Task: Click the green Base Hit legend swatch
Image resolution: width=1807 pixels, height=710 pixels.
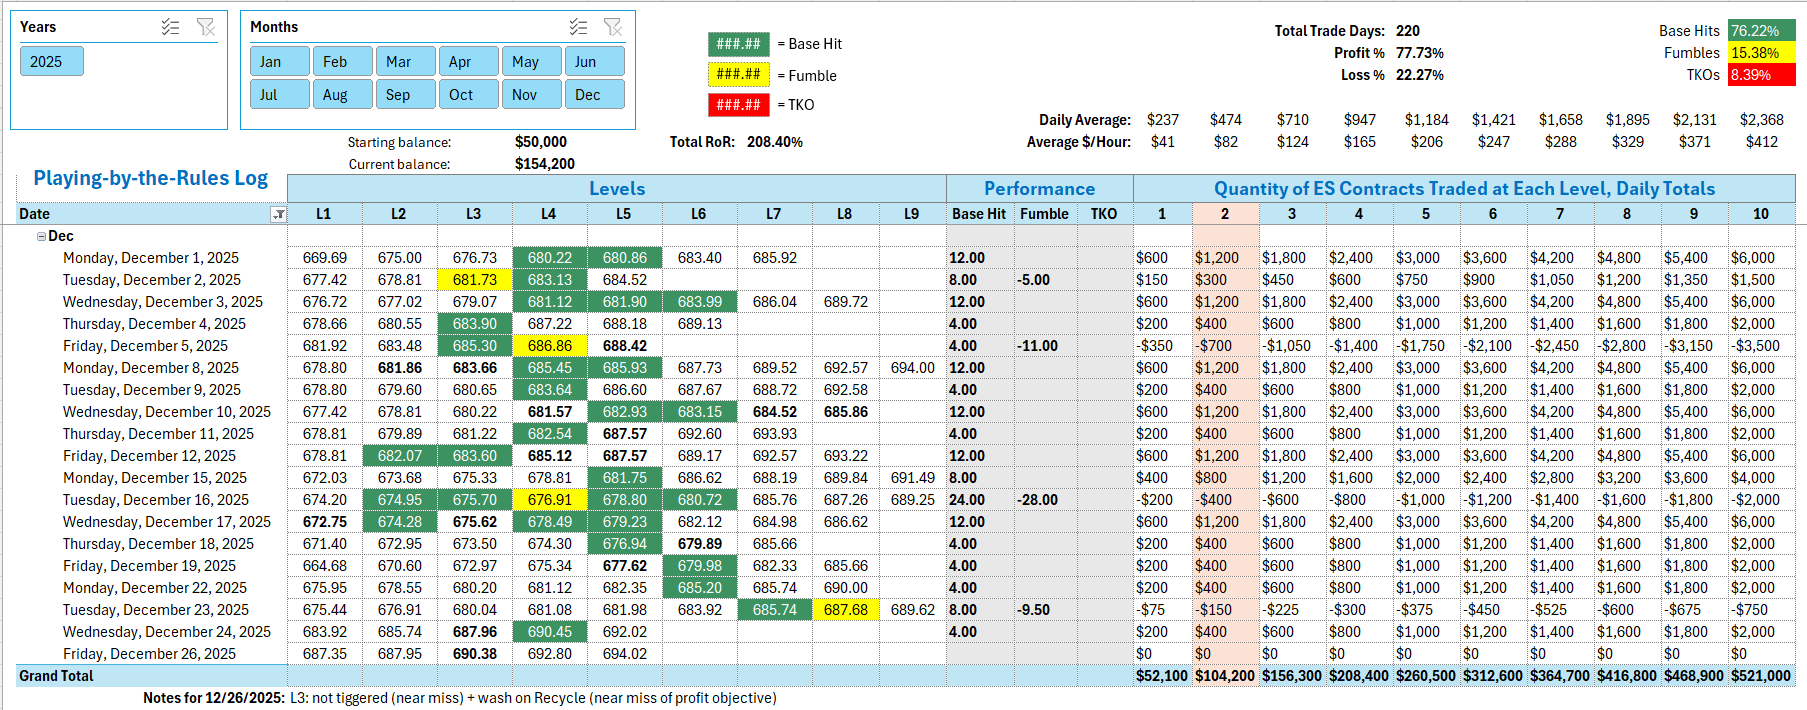Action: 738,44
